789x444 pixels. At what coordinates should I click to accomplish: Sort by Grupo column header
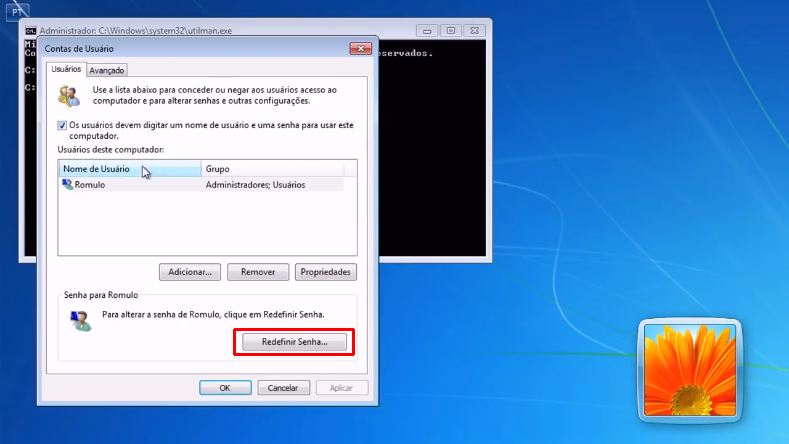point(272,169)
